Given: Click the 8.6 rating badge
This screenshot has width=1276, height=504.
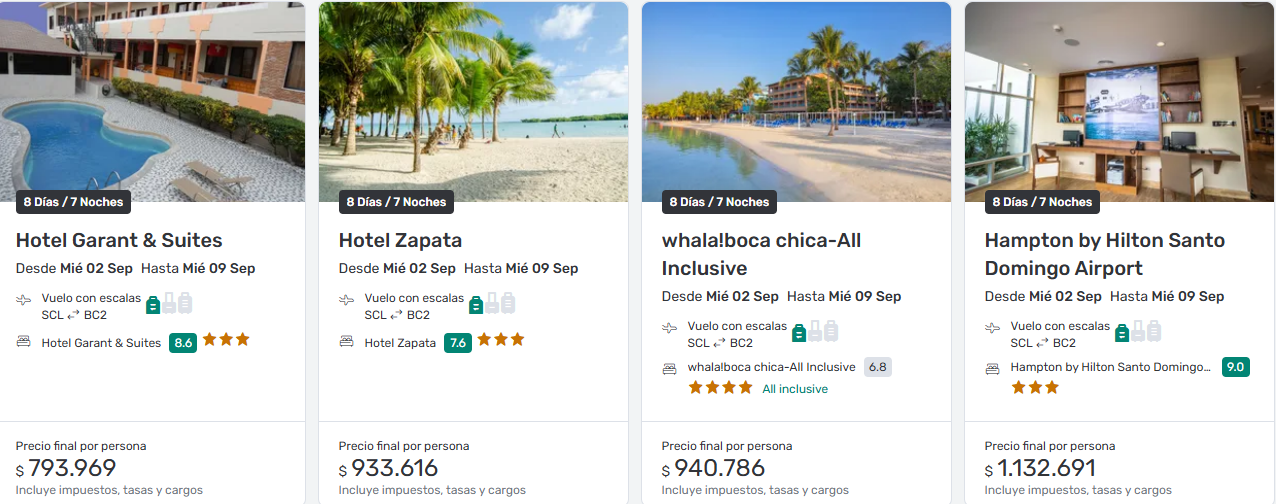Looking at the screenshot, I should [x=183, y=343].
